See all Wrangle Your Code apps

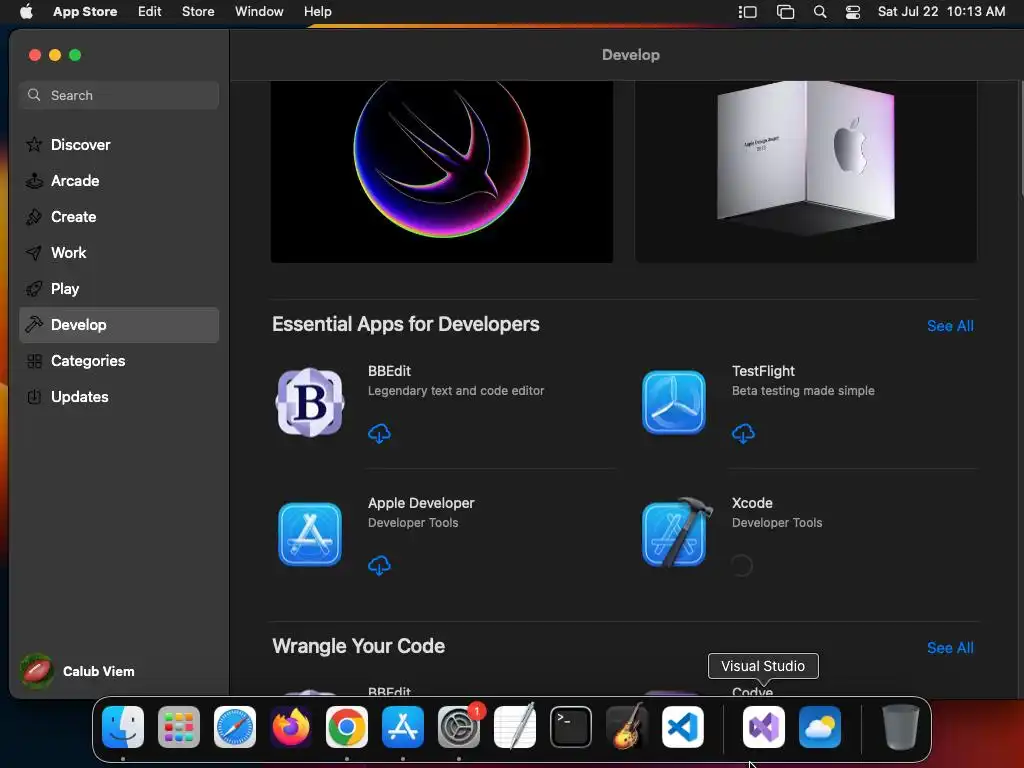950,648
